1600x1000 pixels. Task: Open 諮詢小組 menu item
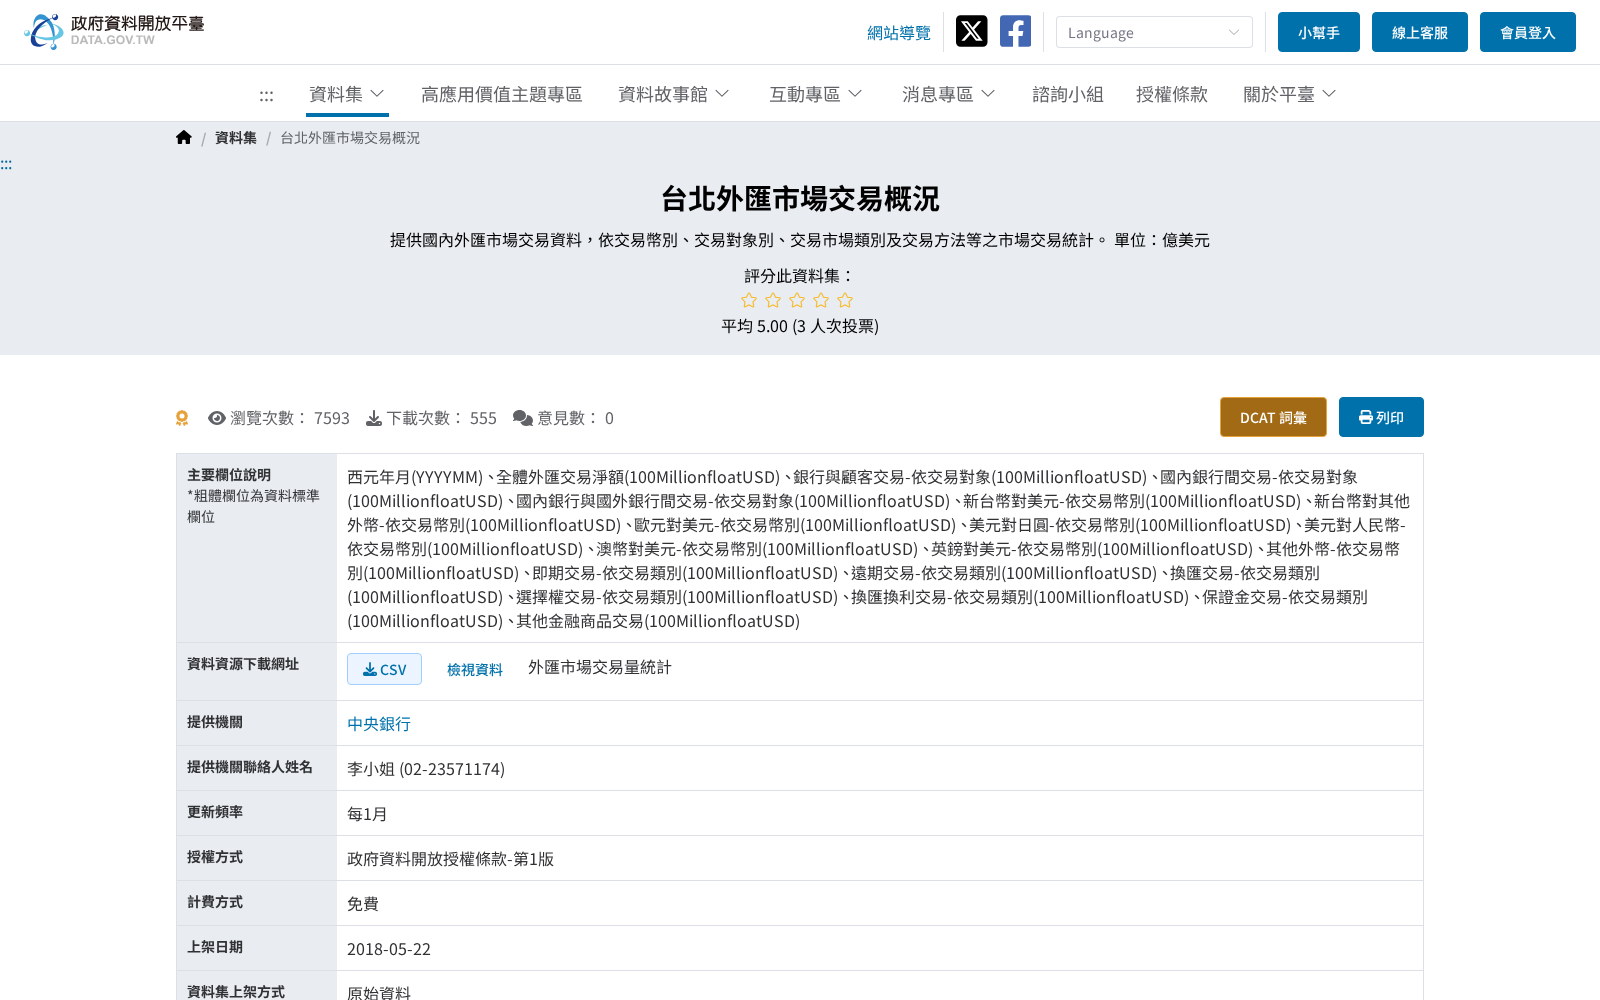tap(1068, 94)
